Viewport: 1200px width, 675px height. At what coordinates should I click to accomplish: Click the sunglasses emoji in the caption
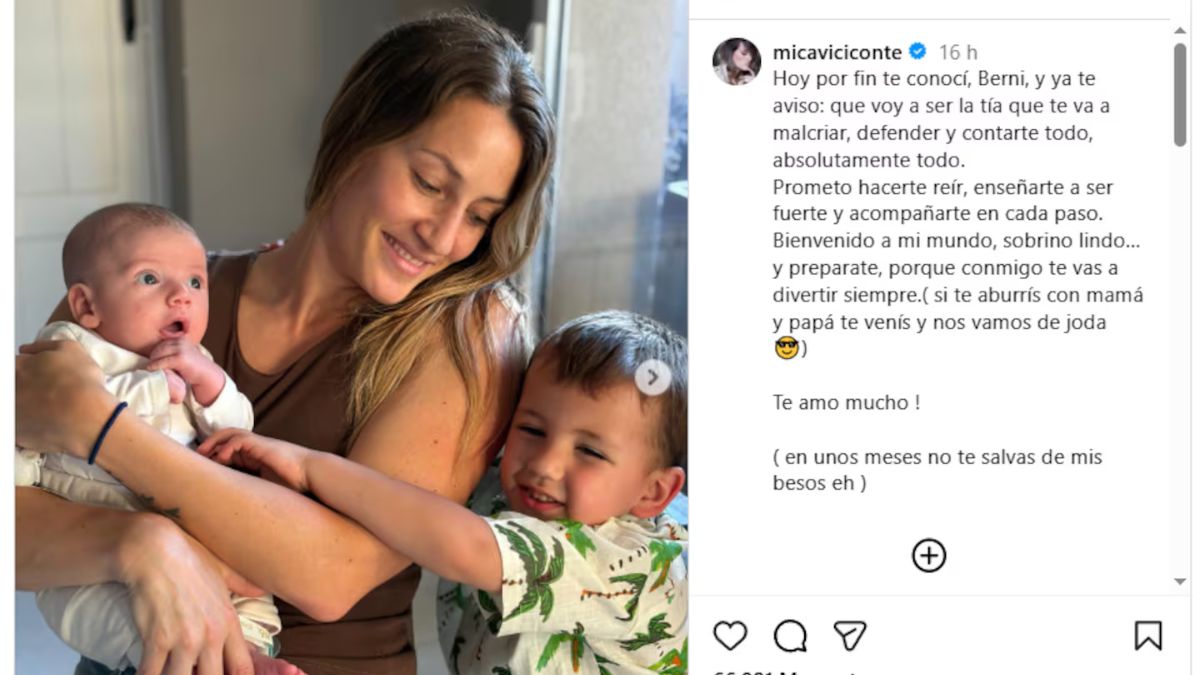click(x=786, y=349)
